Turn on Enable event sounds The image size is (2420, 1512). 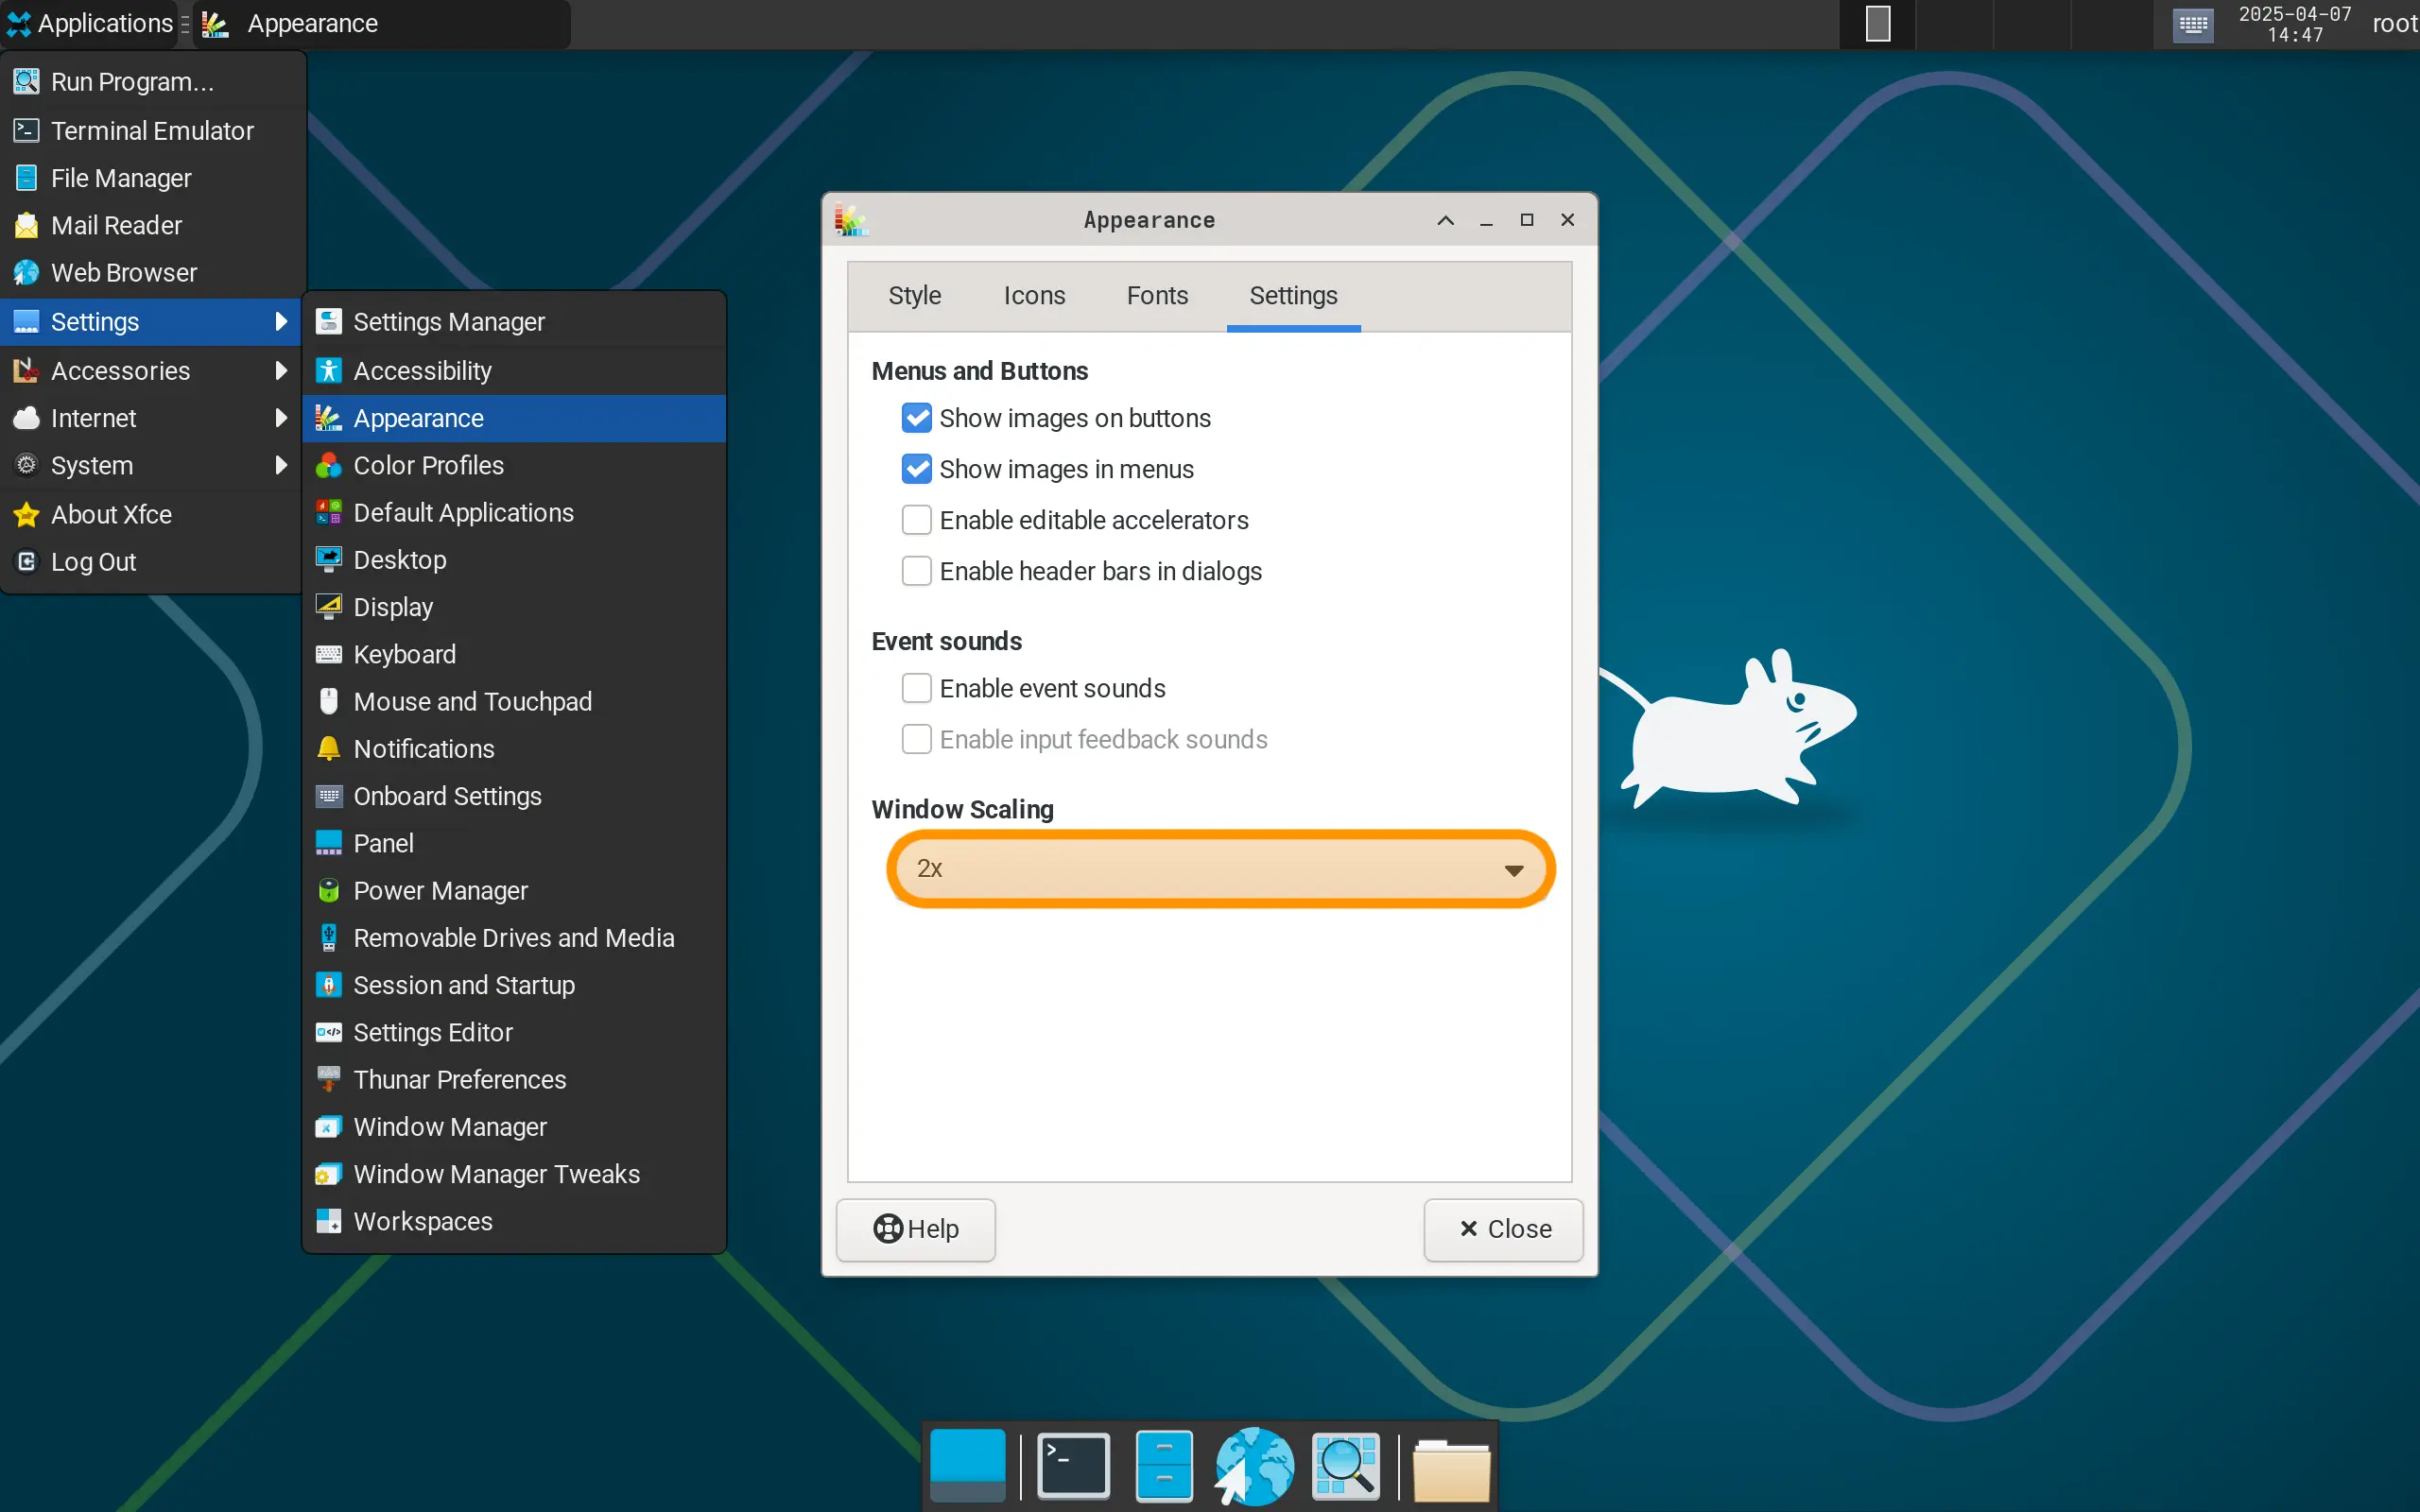(916, 688)
